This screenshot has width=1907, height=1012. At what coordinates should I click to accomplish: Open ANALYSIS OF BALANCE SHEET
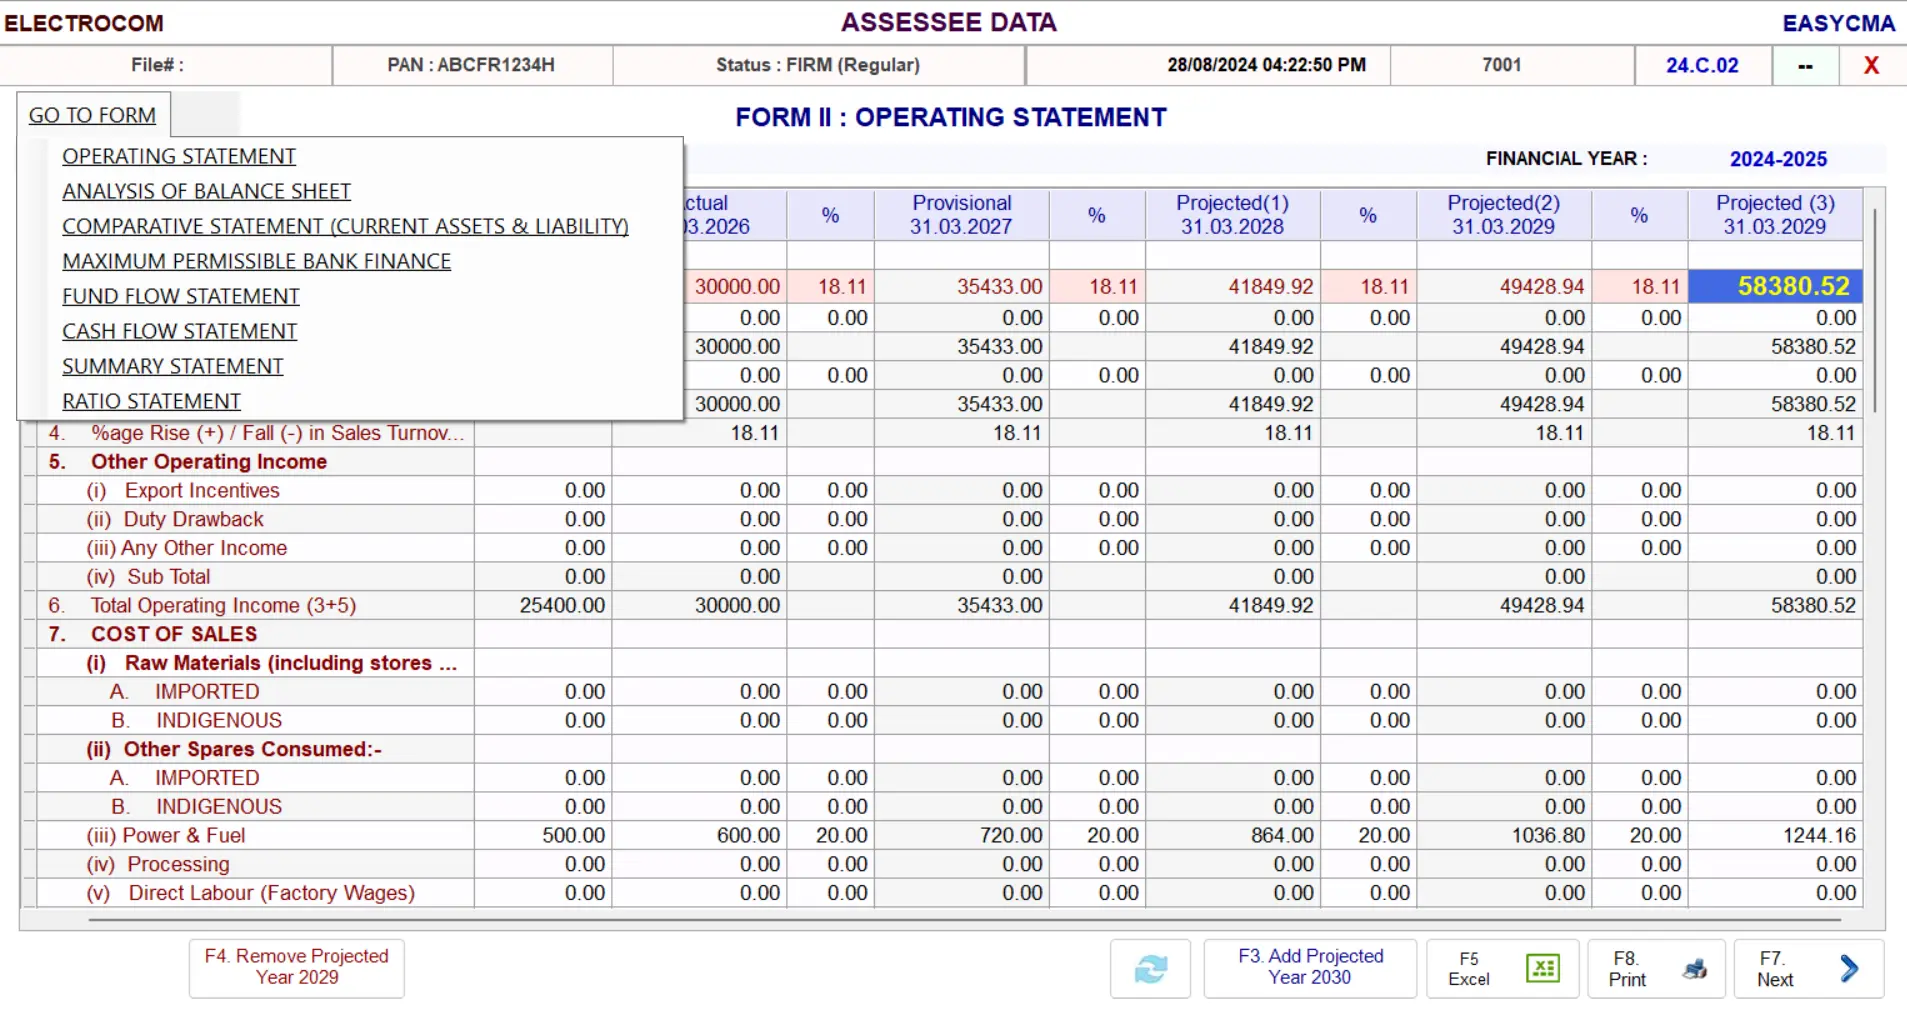[206, 191]
